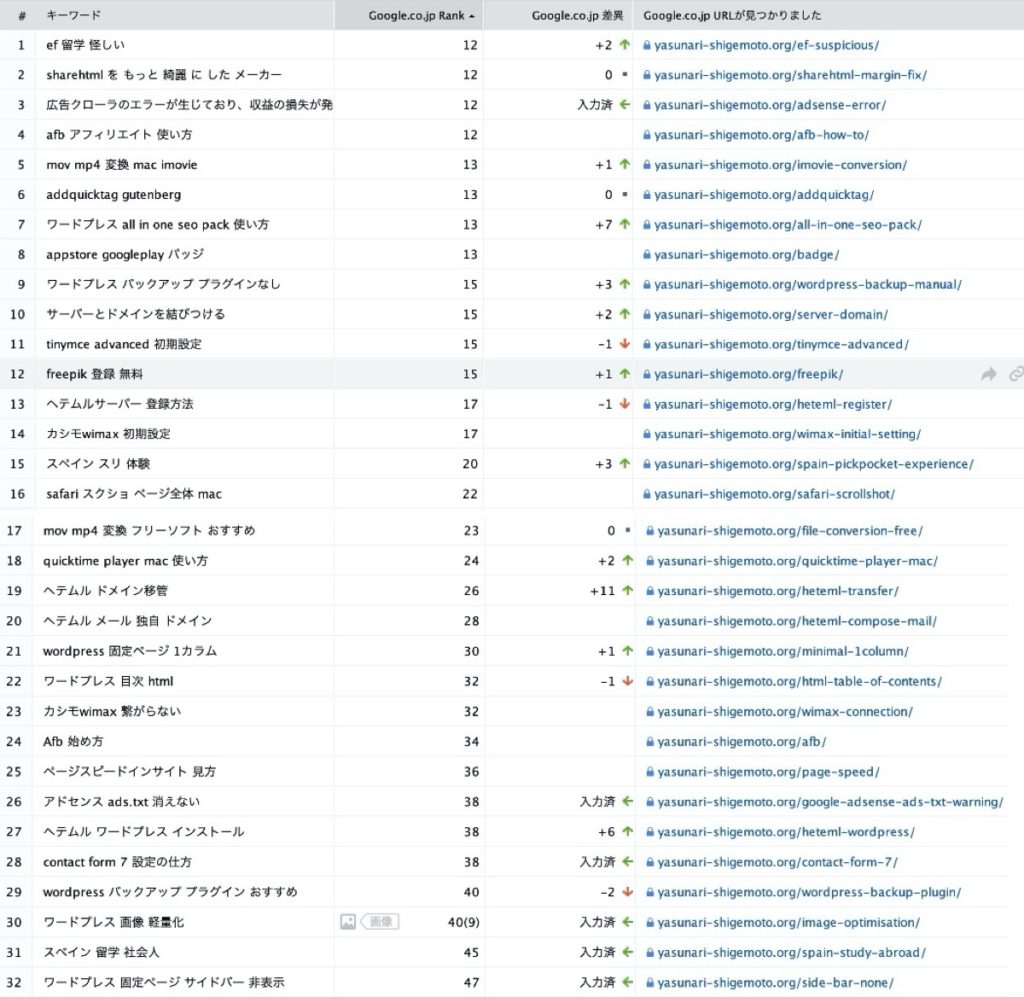Open the quicktime-player-mac URL link
This screenshot has width=1024, height=997.
click(x=797, y=561)
